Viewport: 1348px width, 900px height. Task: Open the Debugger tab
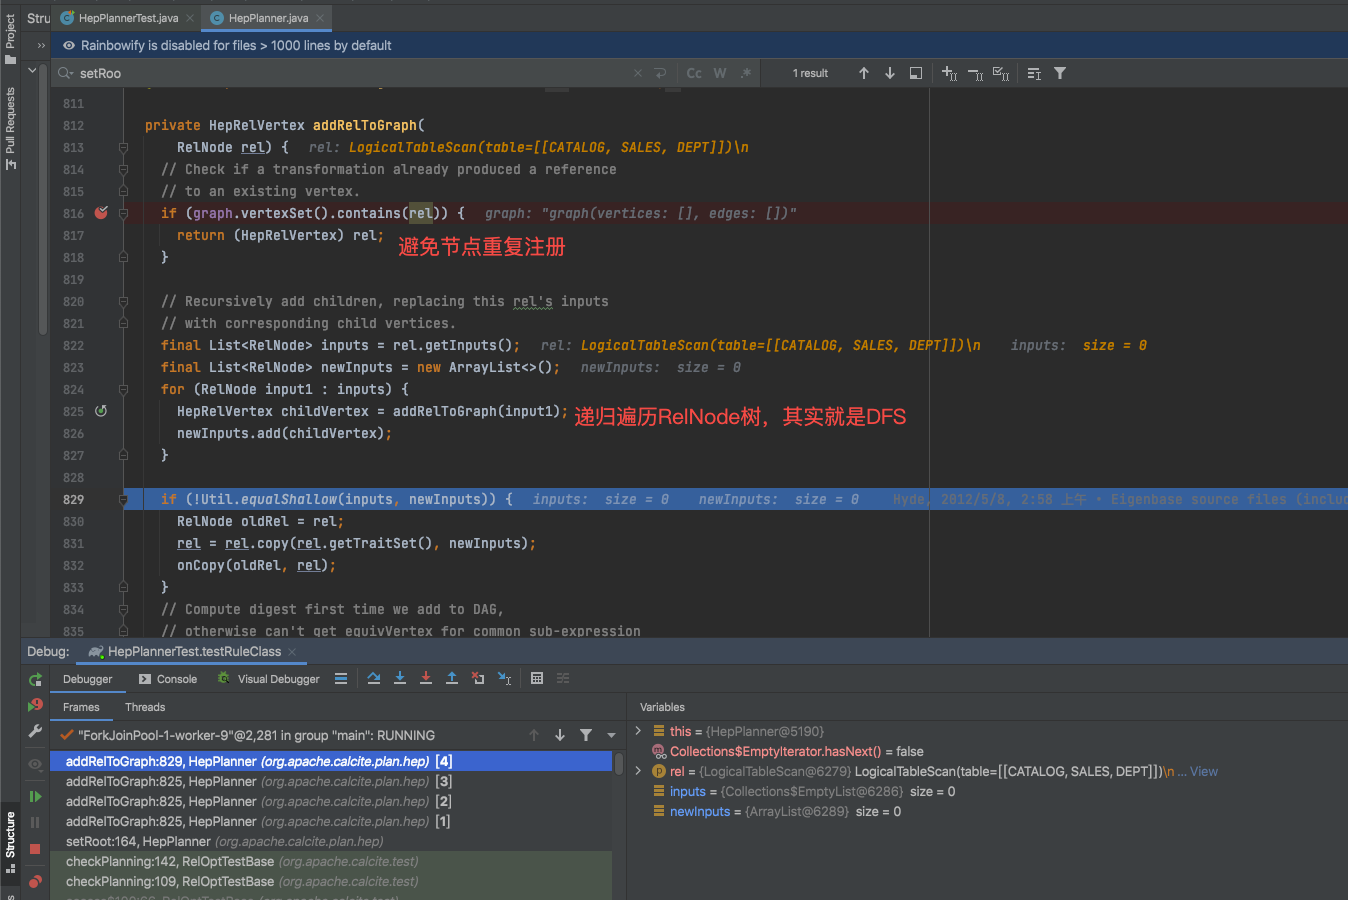[88, 679]
